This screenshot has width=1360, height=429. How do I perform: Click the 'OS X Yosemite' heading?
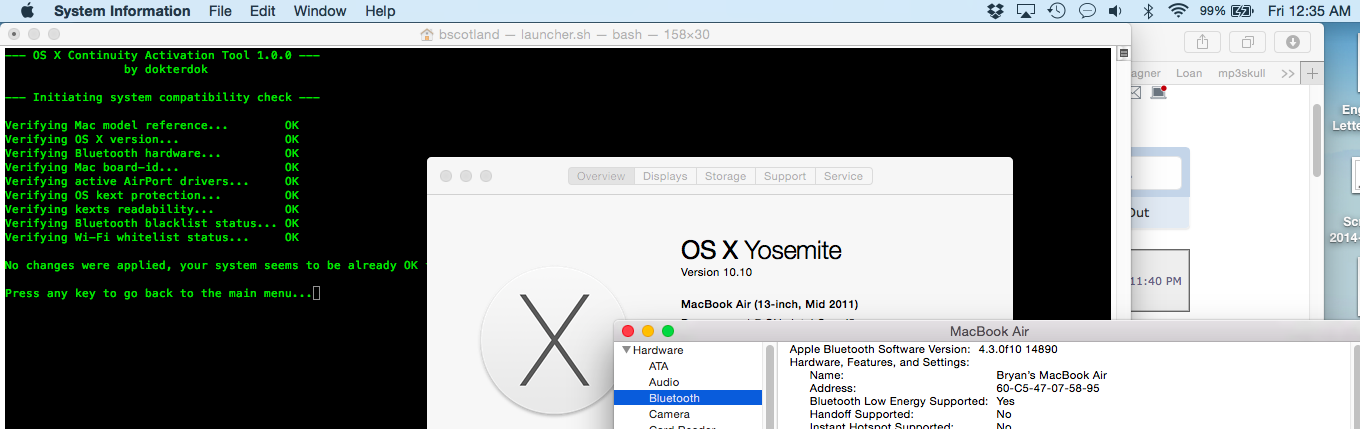click(x=761, y=250)
